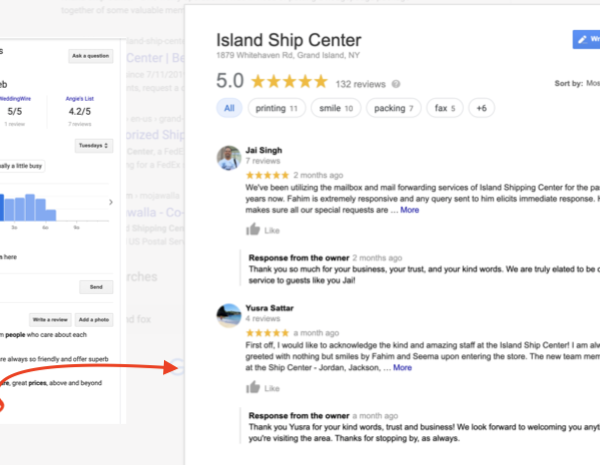
Task: Expand more filter chips with '+6'
Action: [480, 108]
